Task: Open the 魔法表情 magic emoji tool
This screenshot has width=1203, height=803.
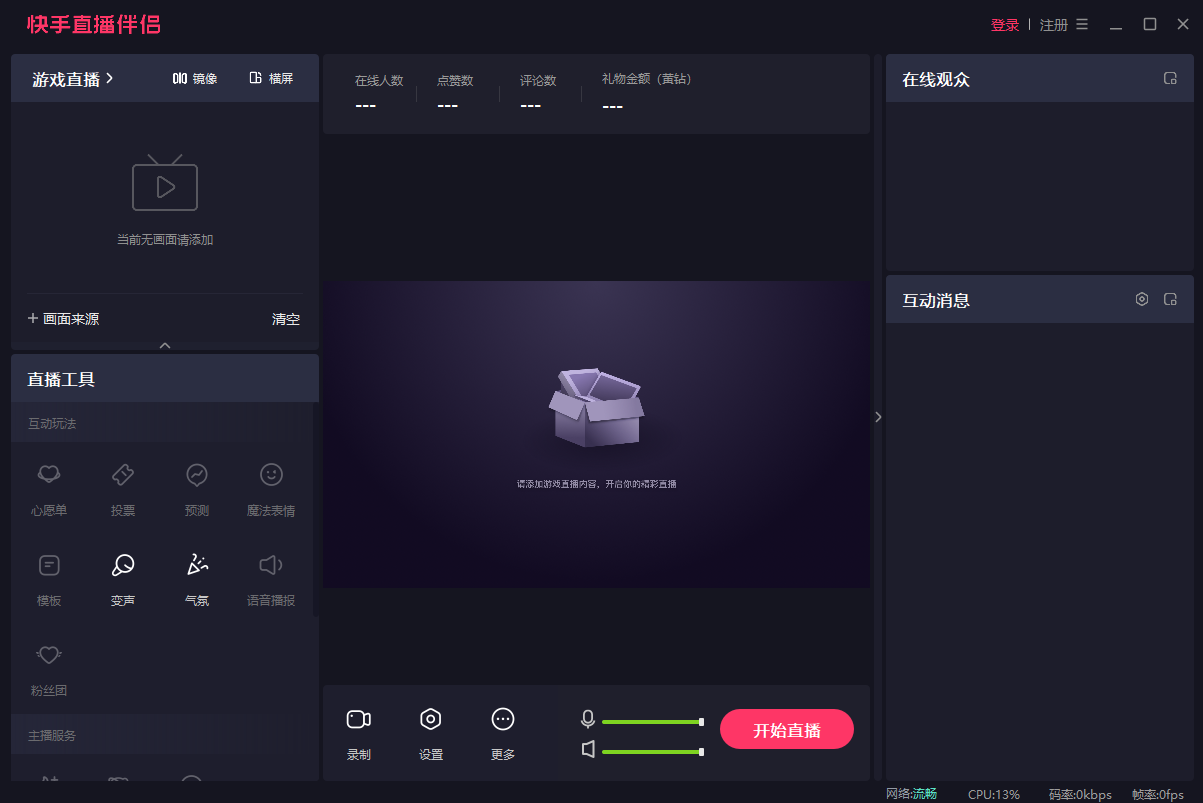Action: tap(270, 487)
